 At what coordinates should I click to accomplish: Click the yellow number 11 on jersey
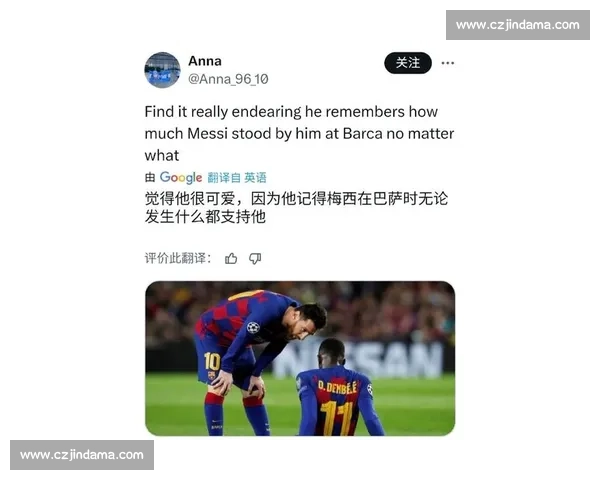(337, 418)
